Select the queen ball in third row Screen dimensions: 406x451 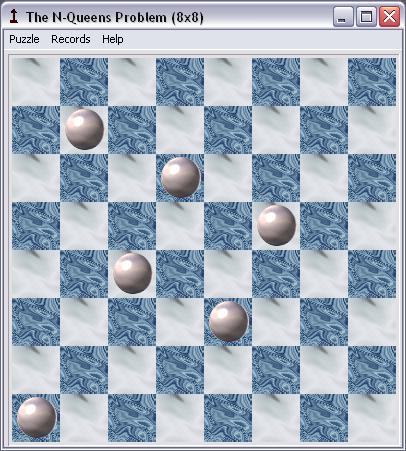180,177
